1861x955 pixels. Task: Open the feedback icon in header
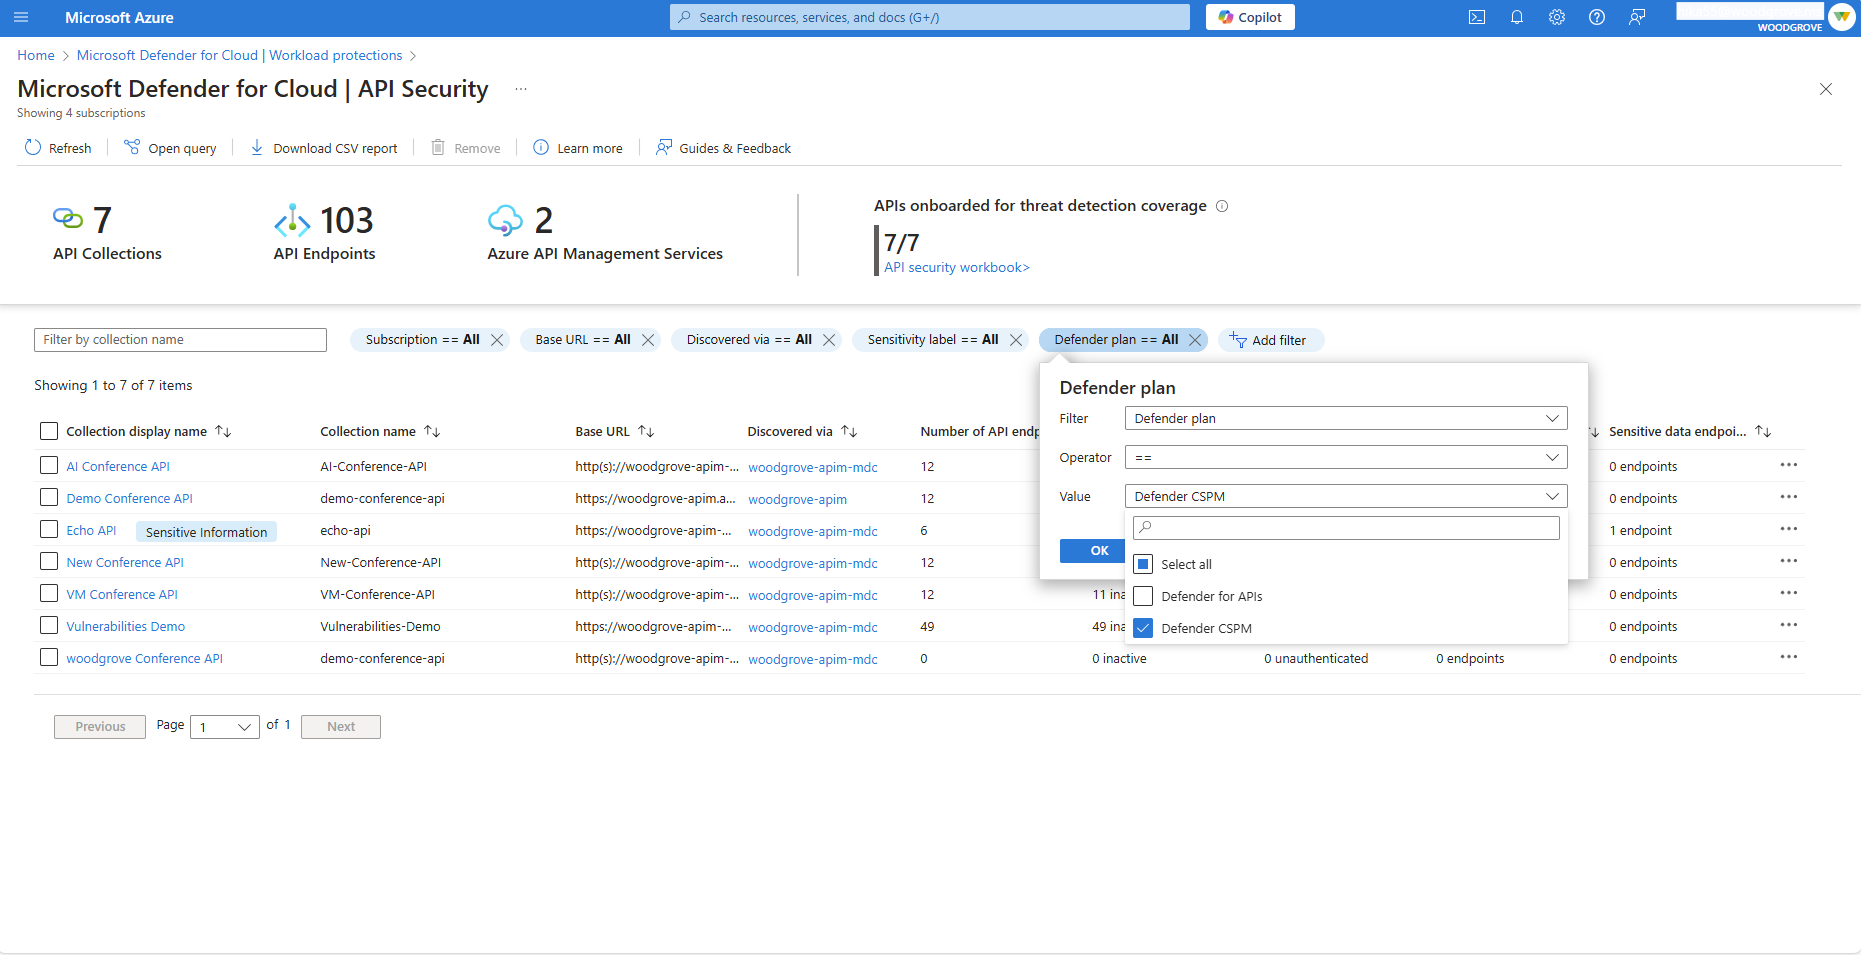click(x=1637, y=17)
